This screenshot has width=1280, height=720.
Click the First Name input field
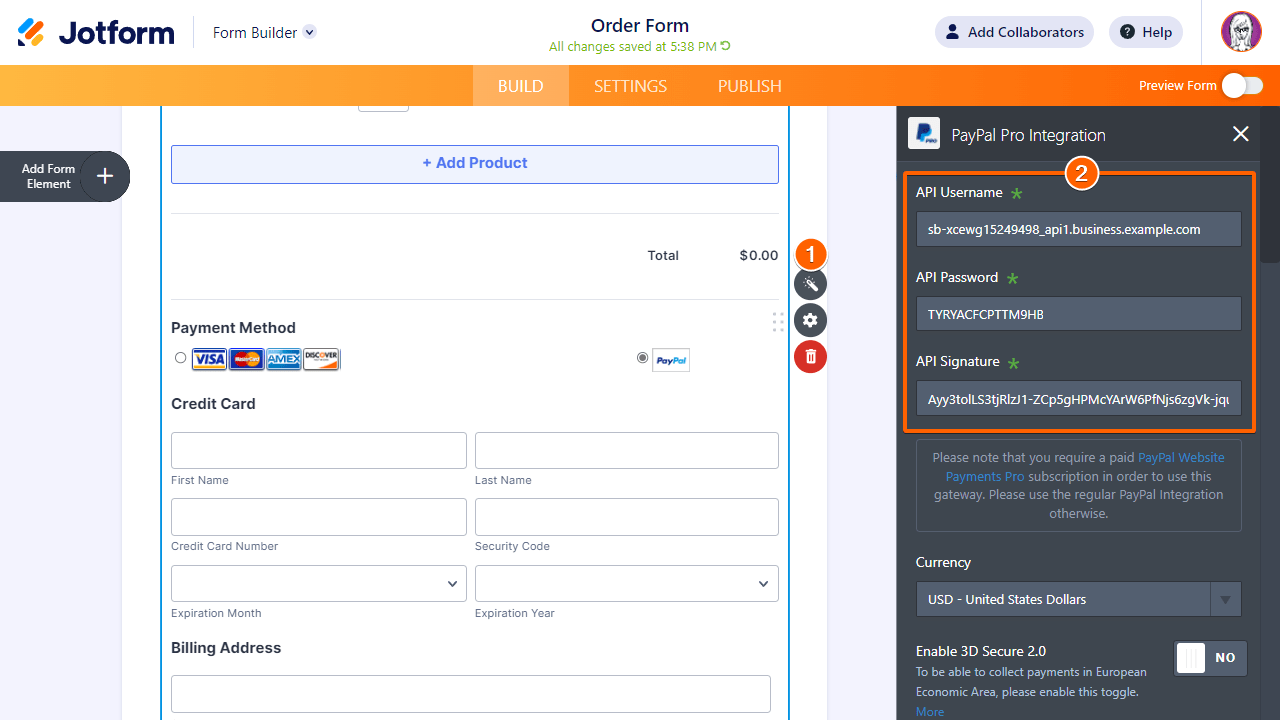point(319,450)
